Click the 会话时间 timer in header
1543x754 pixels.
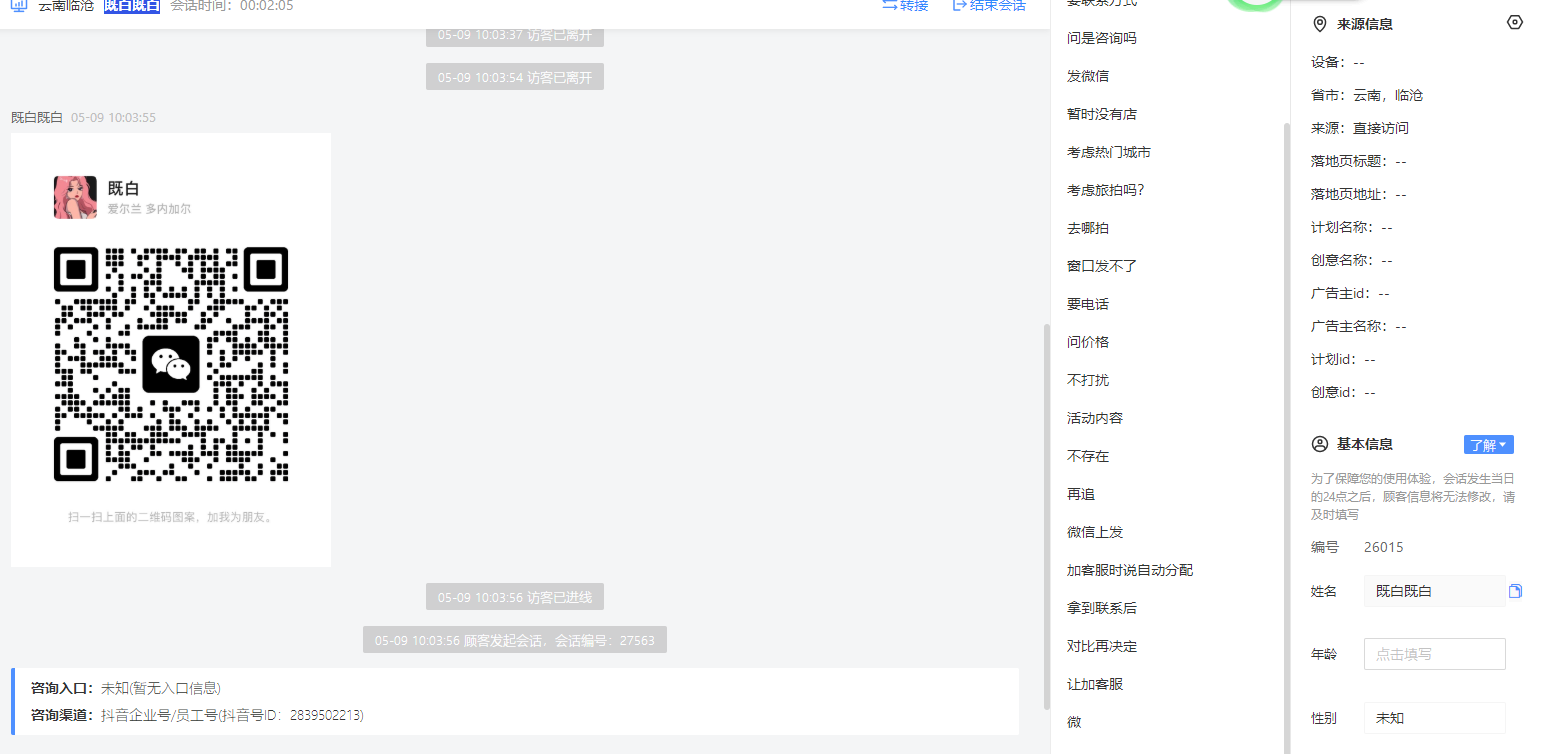(232, 6)
